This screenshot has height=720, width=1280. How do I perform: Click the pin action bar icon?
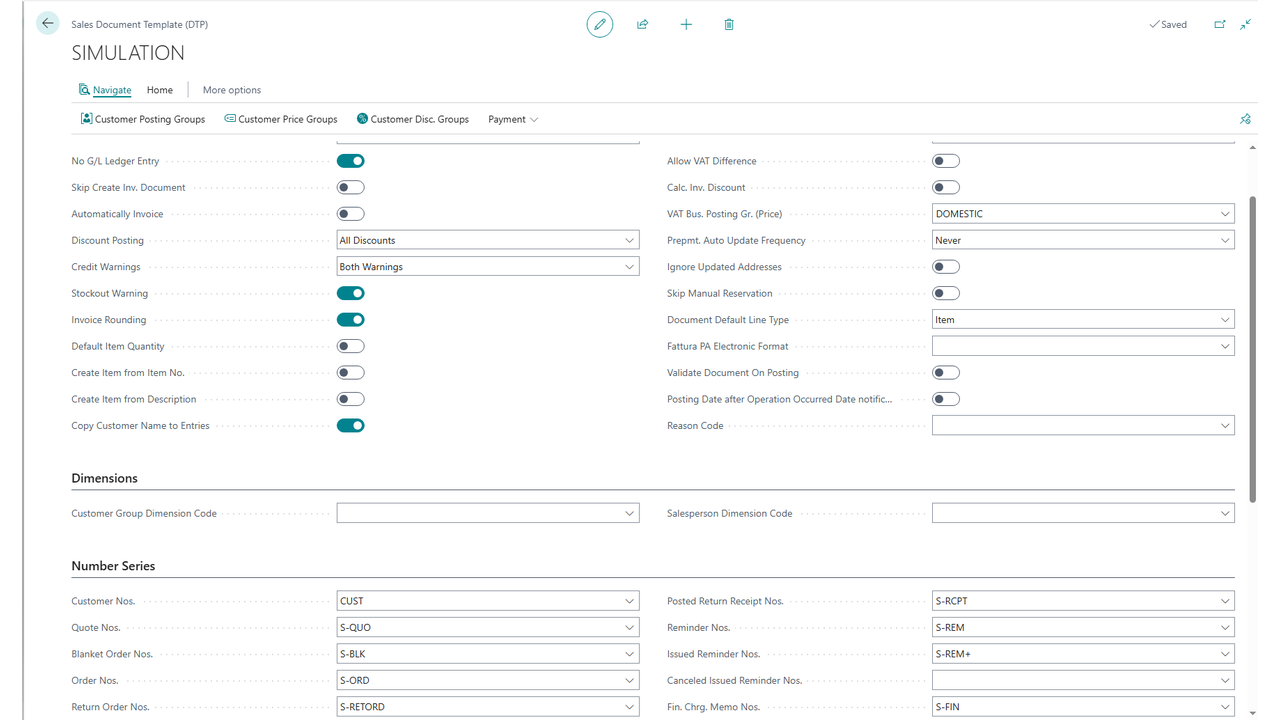(x=1245, y=119)
